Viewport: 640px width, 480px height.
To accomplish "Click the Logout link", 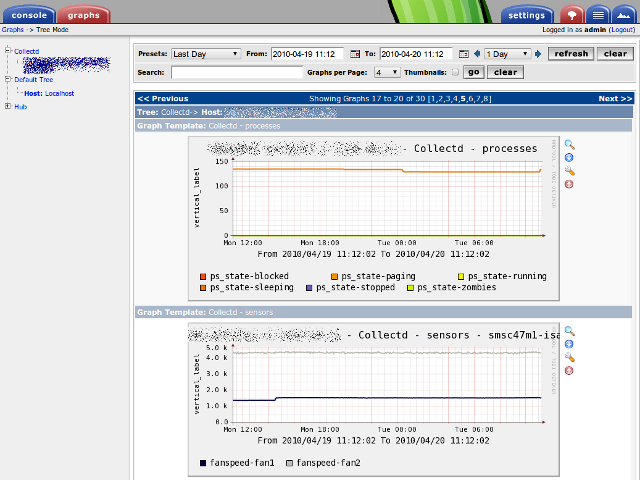I will click(622, 29).
